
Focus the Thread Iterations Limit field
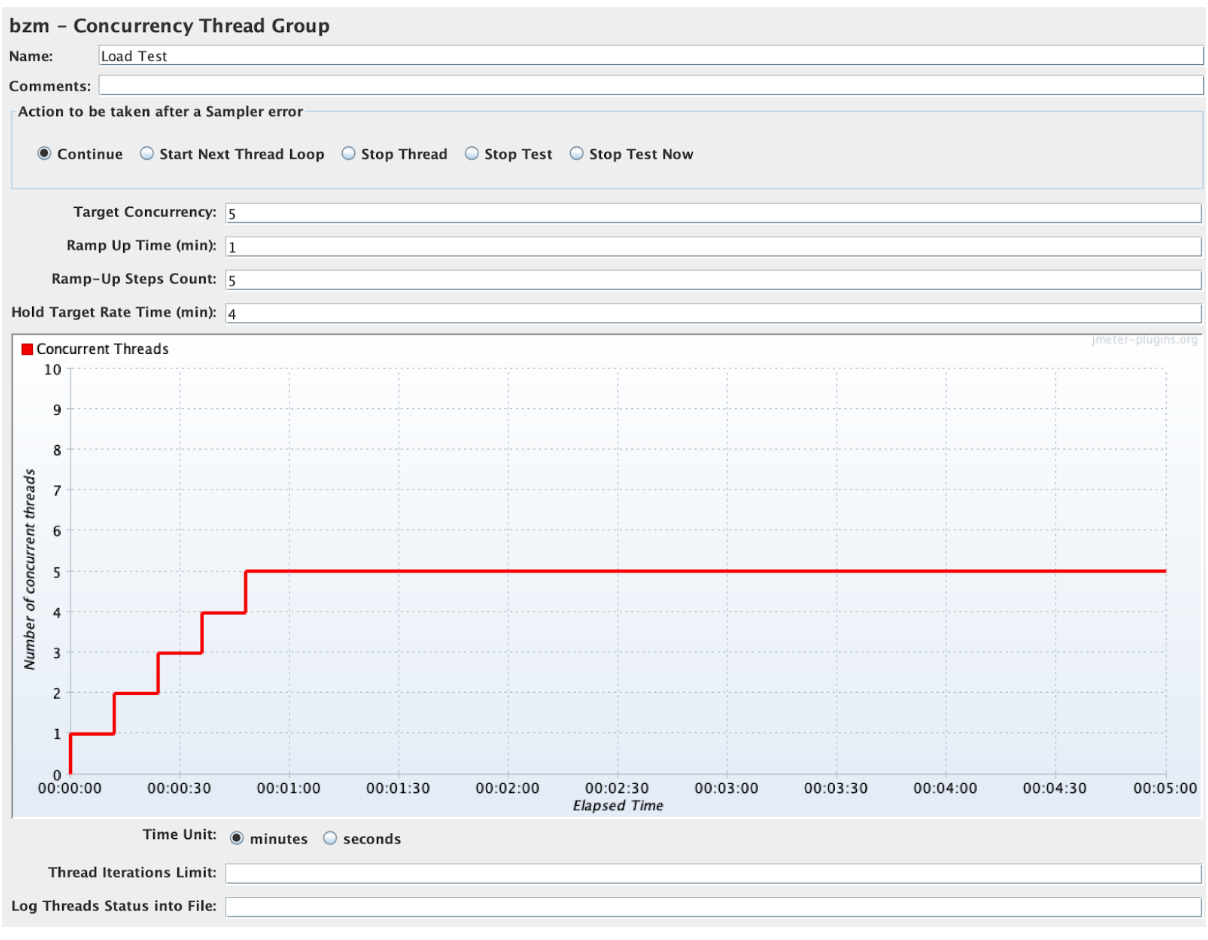712,874
